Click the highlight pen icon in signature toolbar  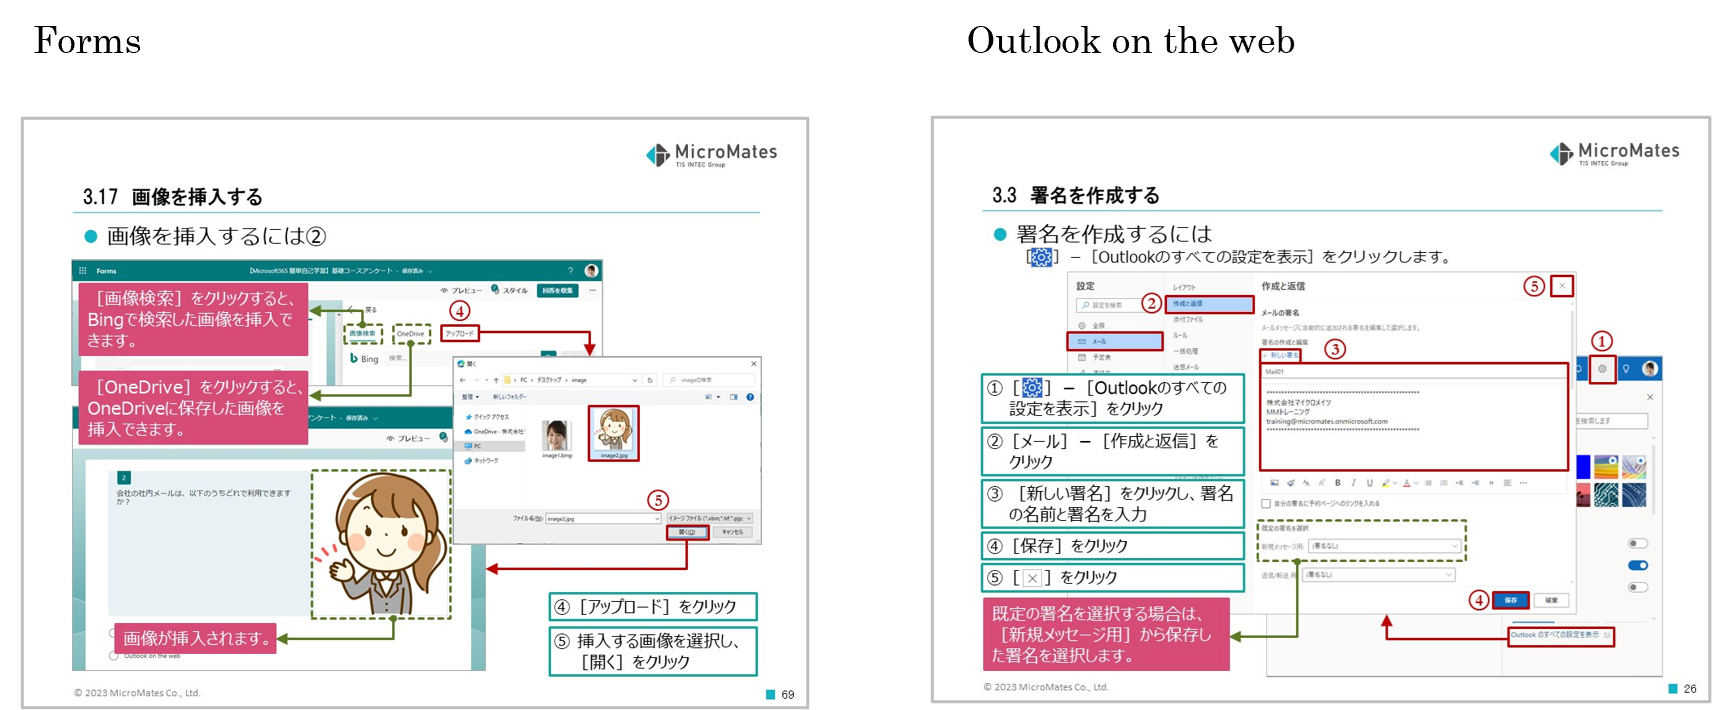click(1385, 483)
